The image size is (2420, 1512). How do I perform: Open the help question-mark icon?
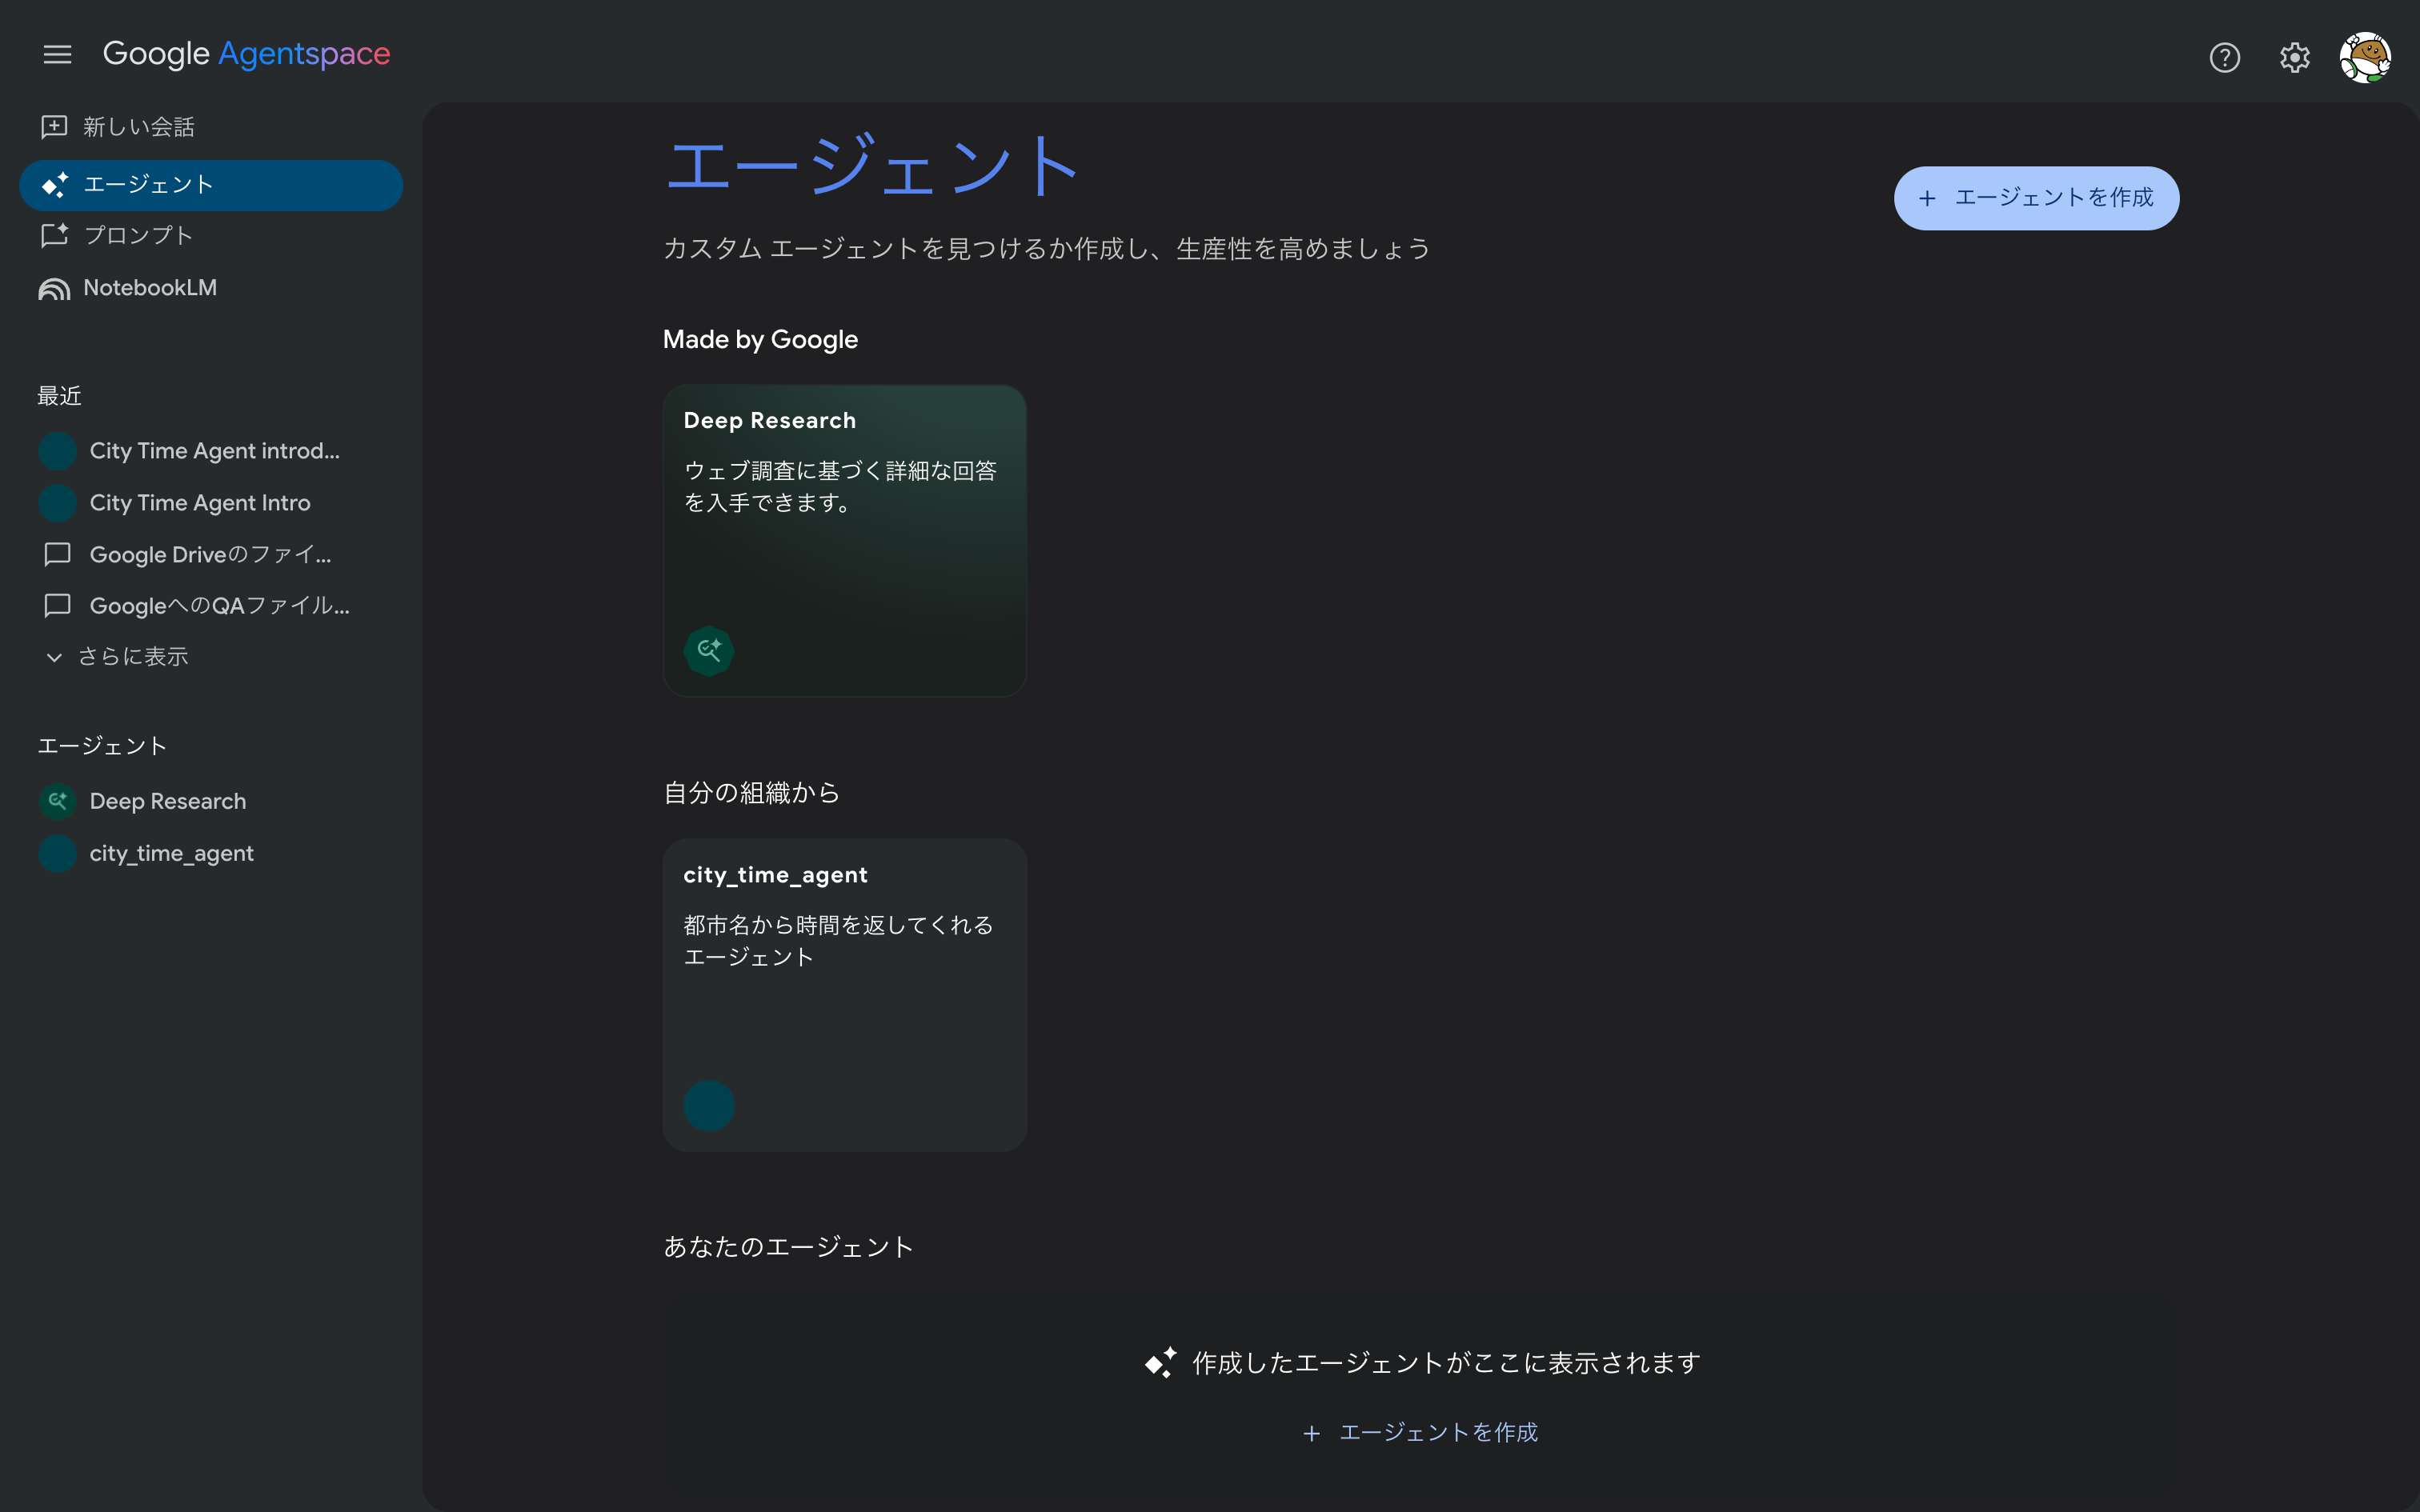[2224, 58]
